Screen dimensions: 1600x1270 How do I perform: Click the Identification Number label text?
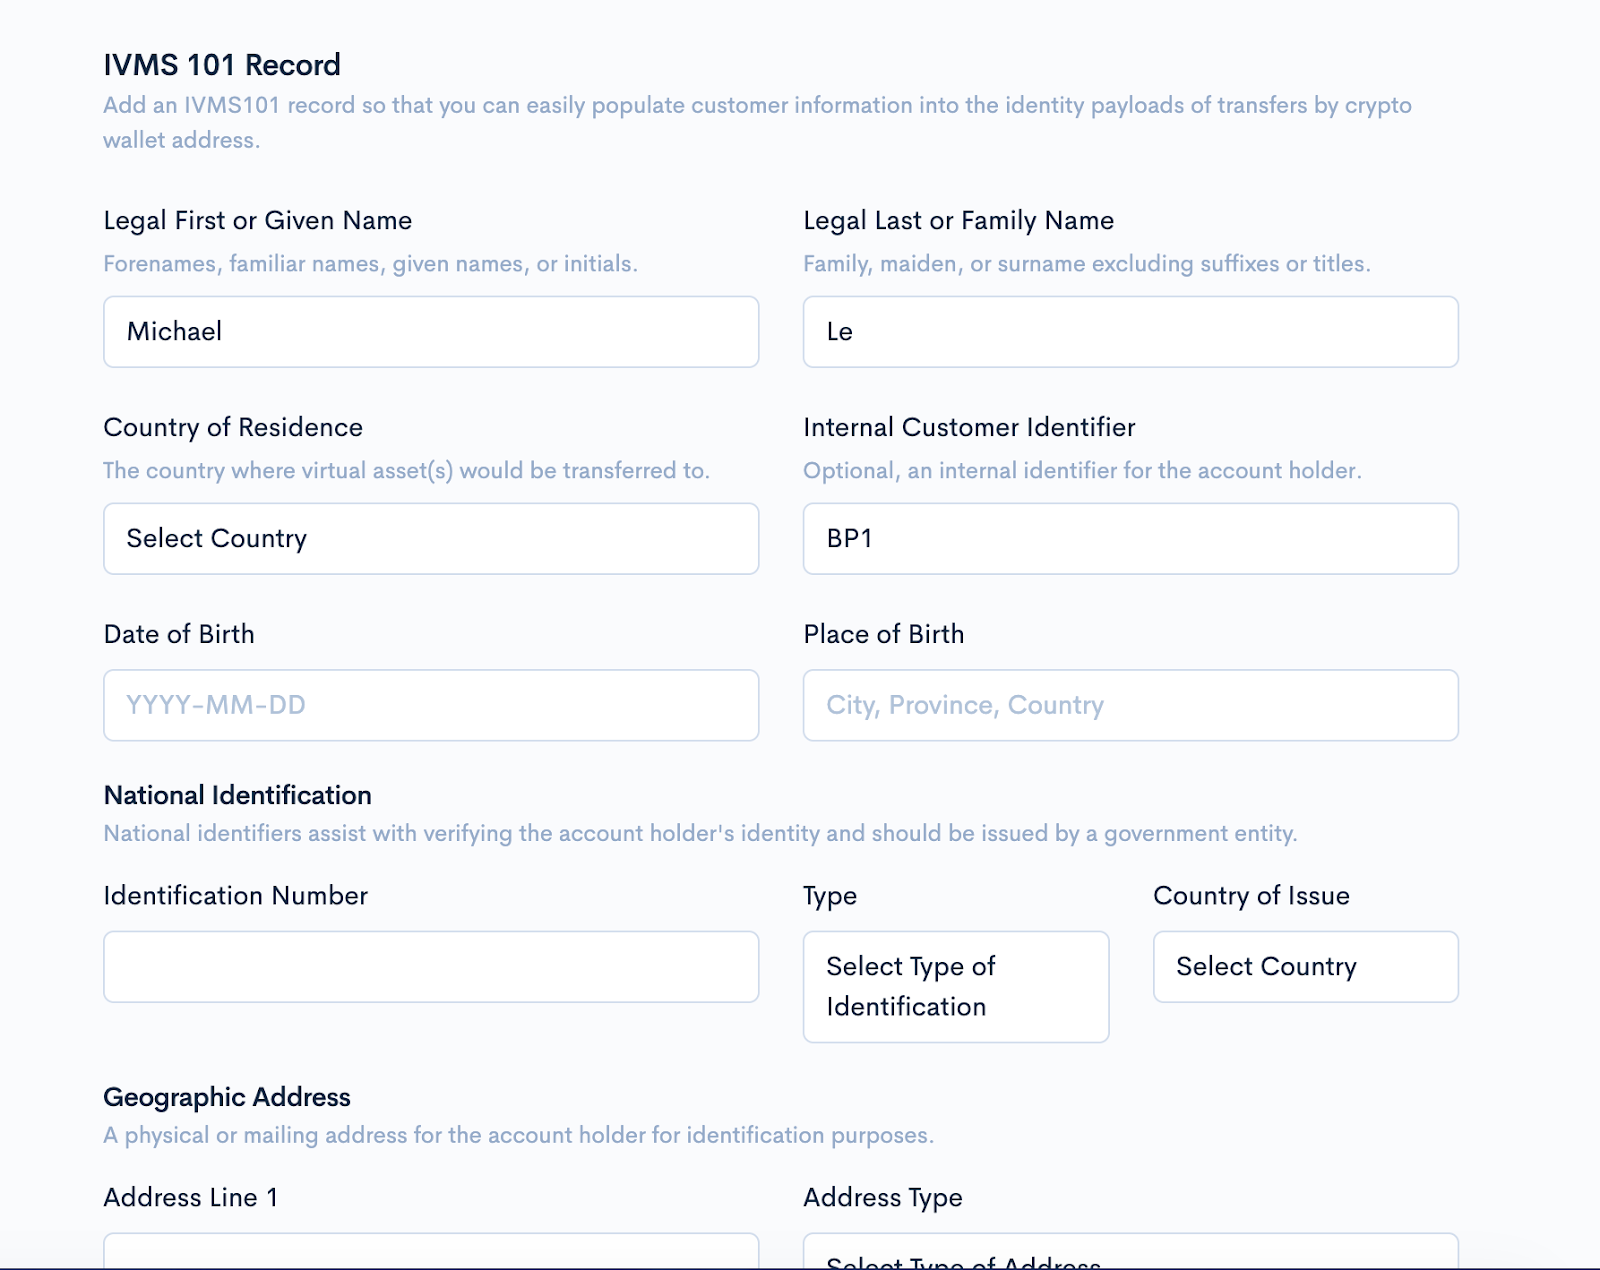[x=236, y=896]
